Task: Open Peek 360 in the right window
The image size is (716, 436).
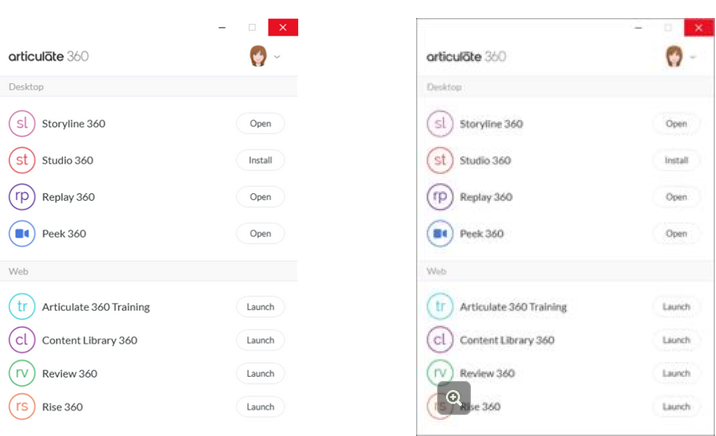Action: [676, 233]
